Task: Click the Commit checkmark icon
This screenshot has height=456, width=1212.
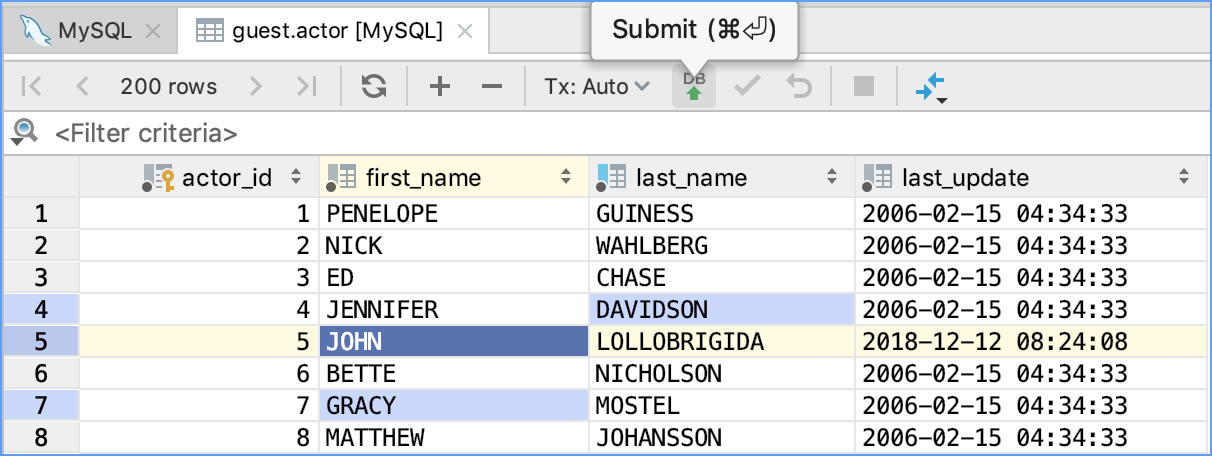Action: [746, 87]
